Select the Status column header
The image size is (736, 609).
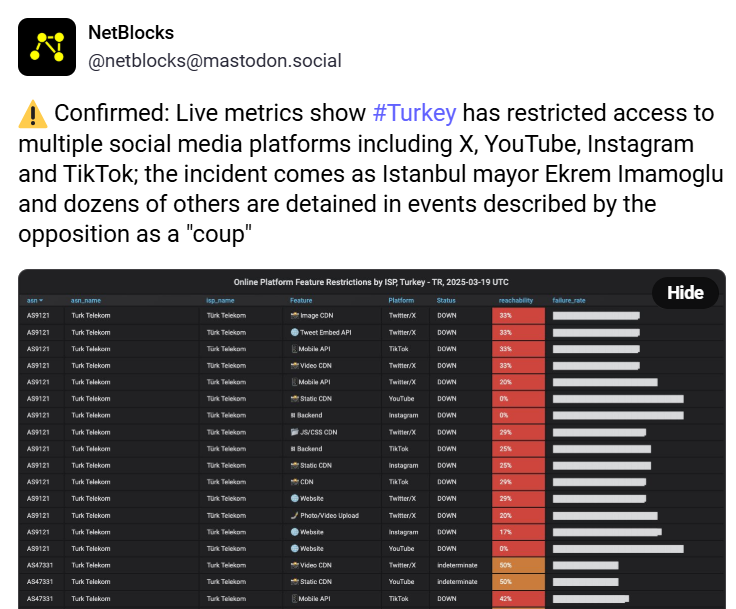(446, 301)
